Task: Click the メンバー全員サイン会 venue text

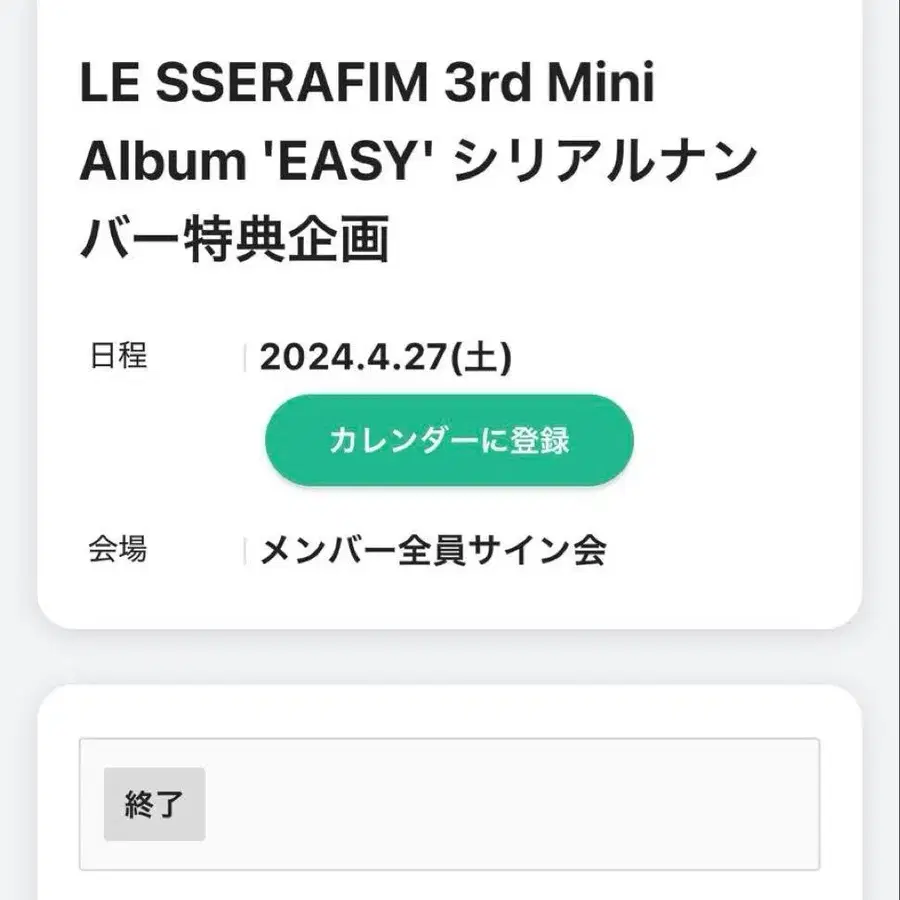Action: pyautogui.click(x=433, y=550)
